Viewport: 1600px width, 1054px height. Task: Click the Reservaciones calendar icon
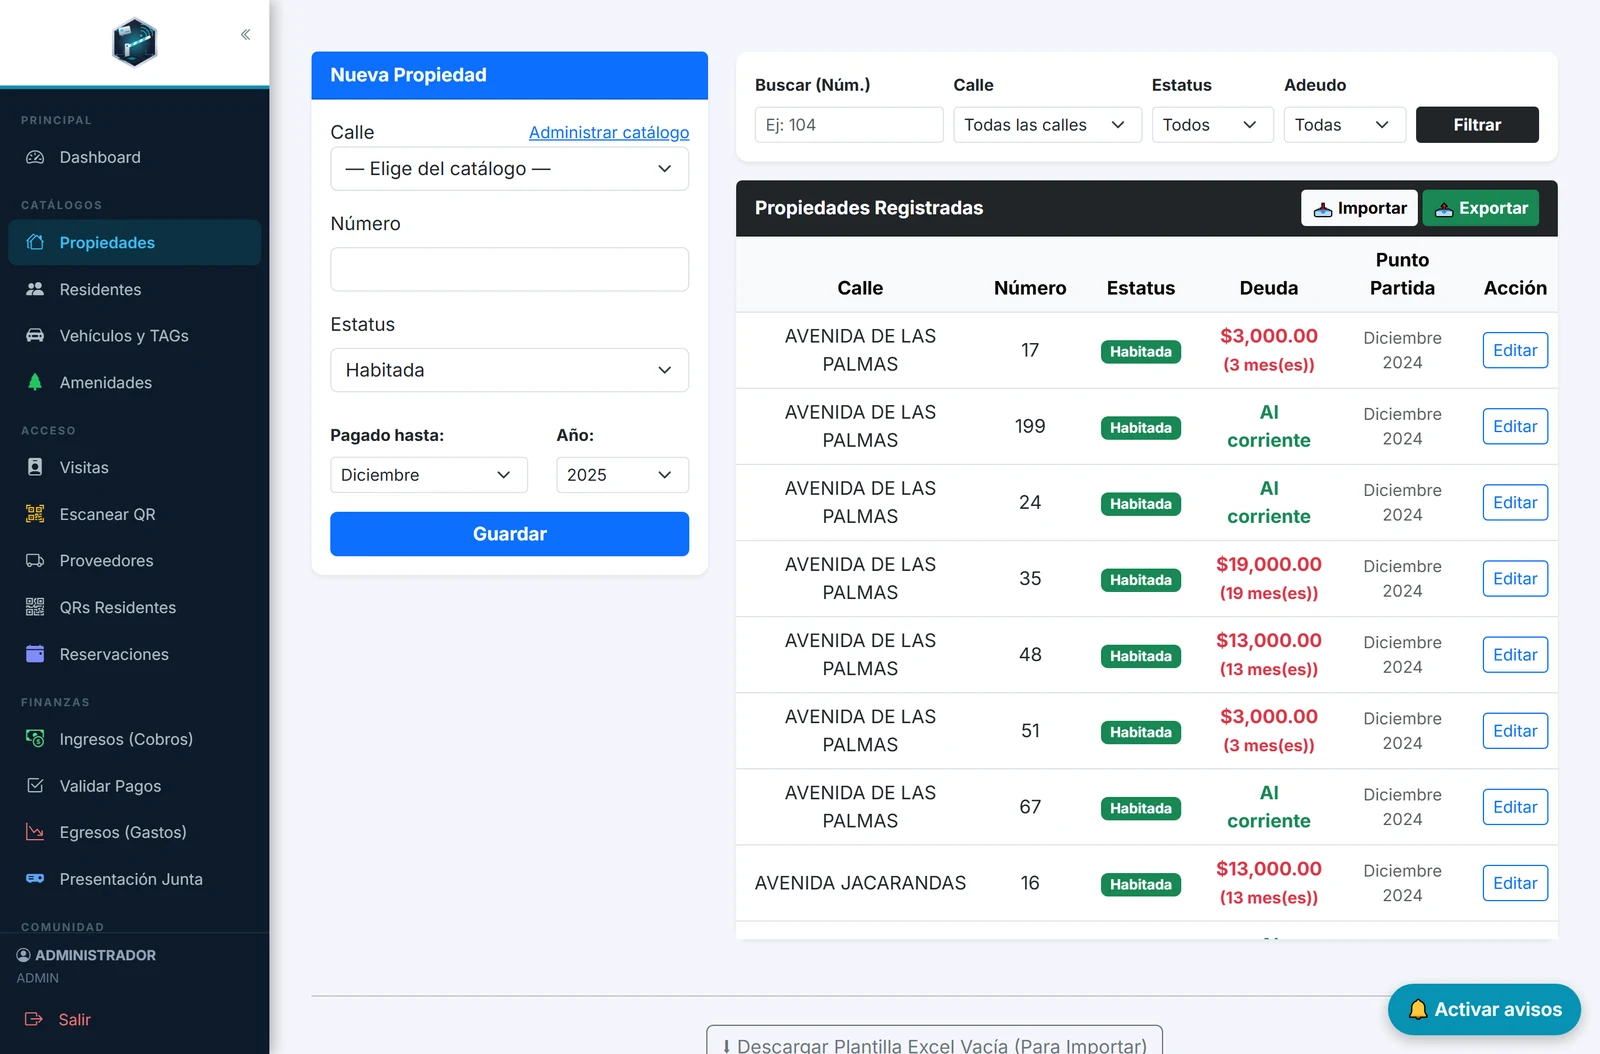click(35, 654)
